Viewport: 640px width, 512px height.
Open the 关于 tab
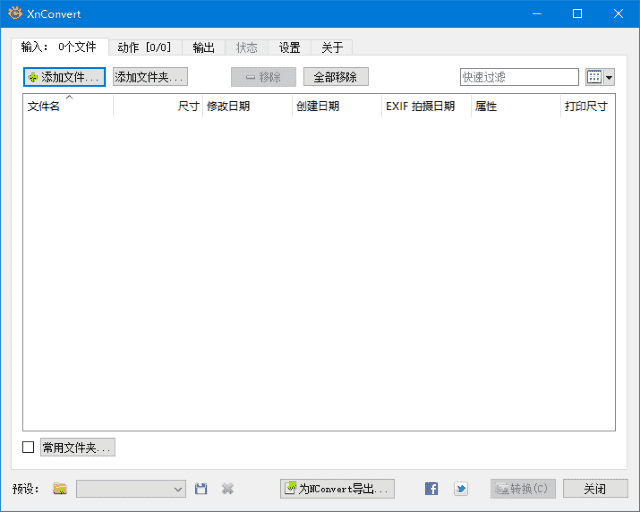point(332,47)
